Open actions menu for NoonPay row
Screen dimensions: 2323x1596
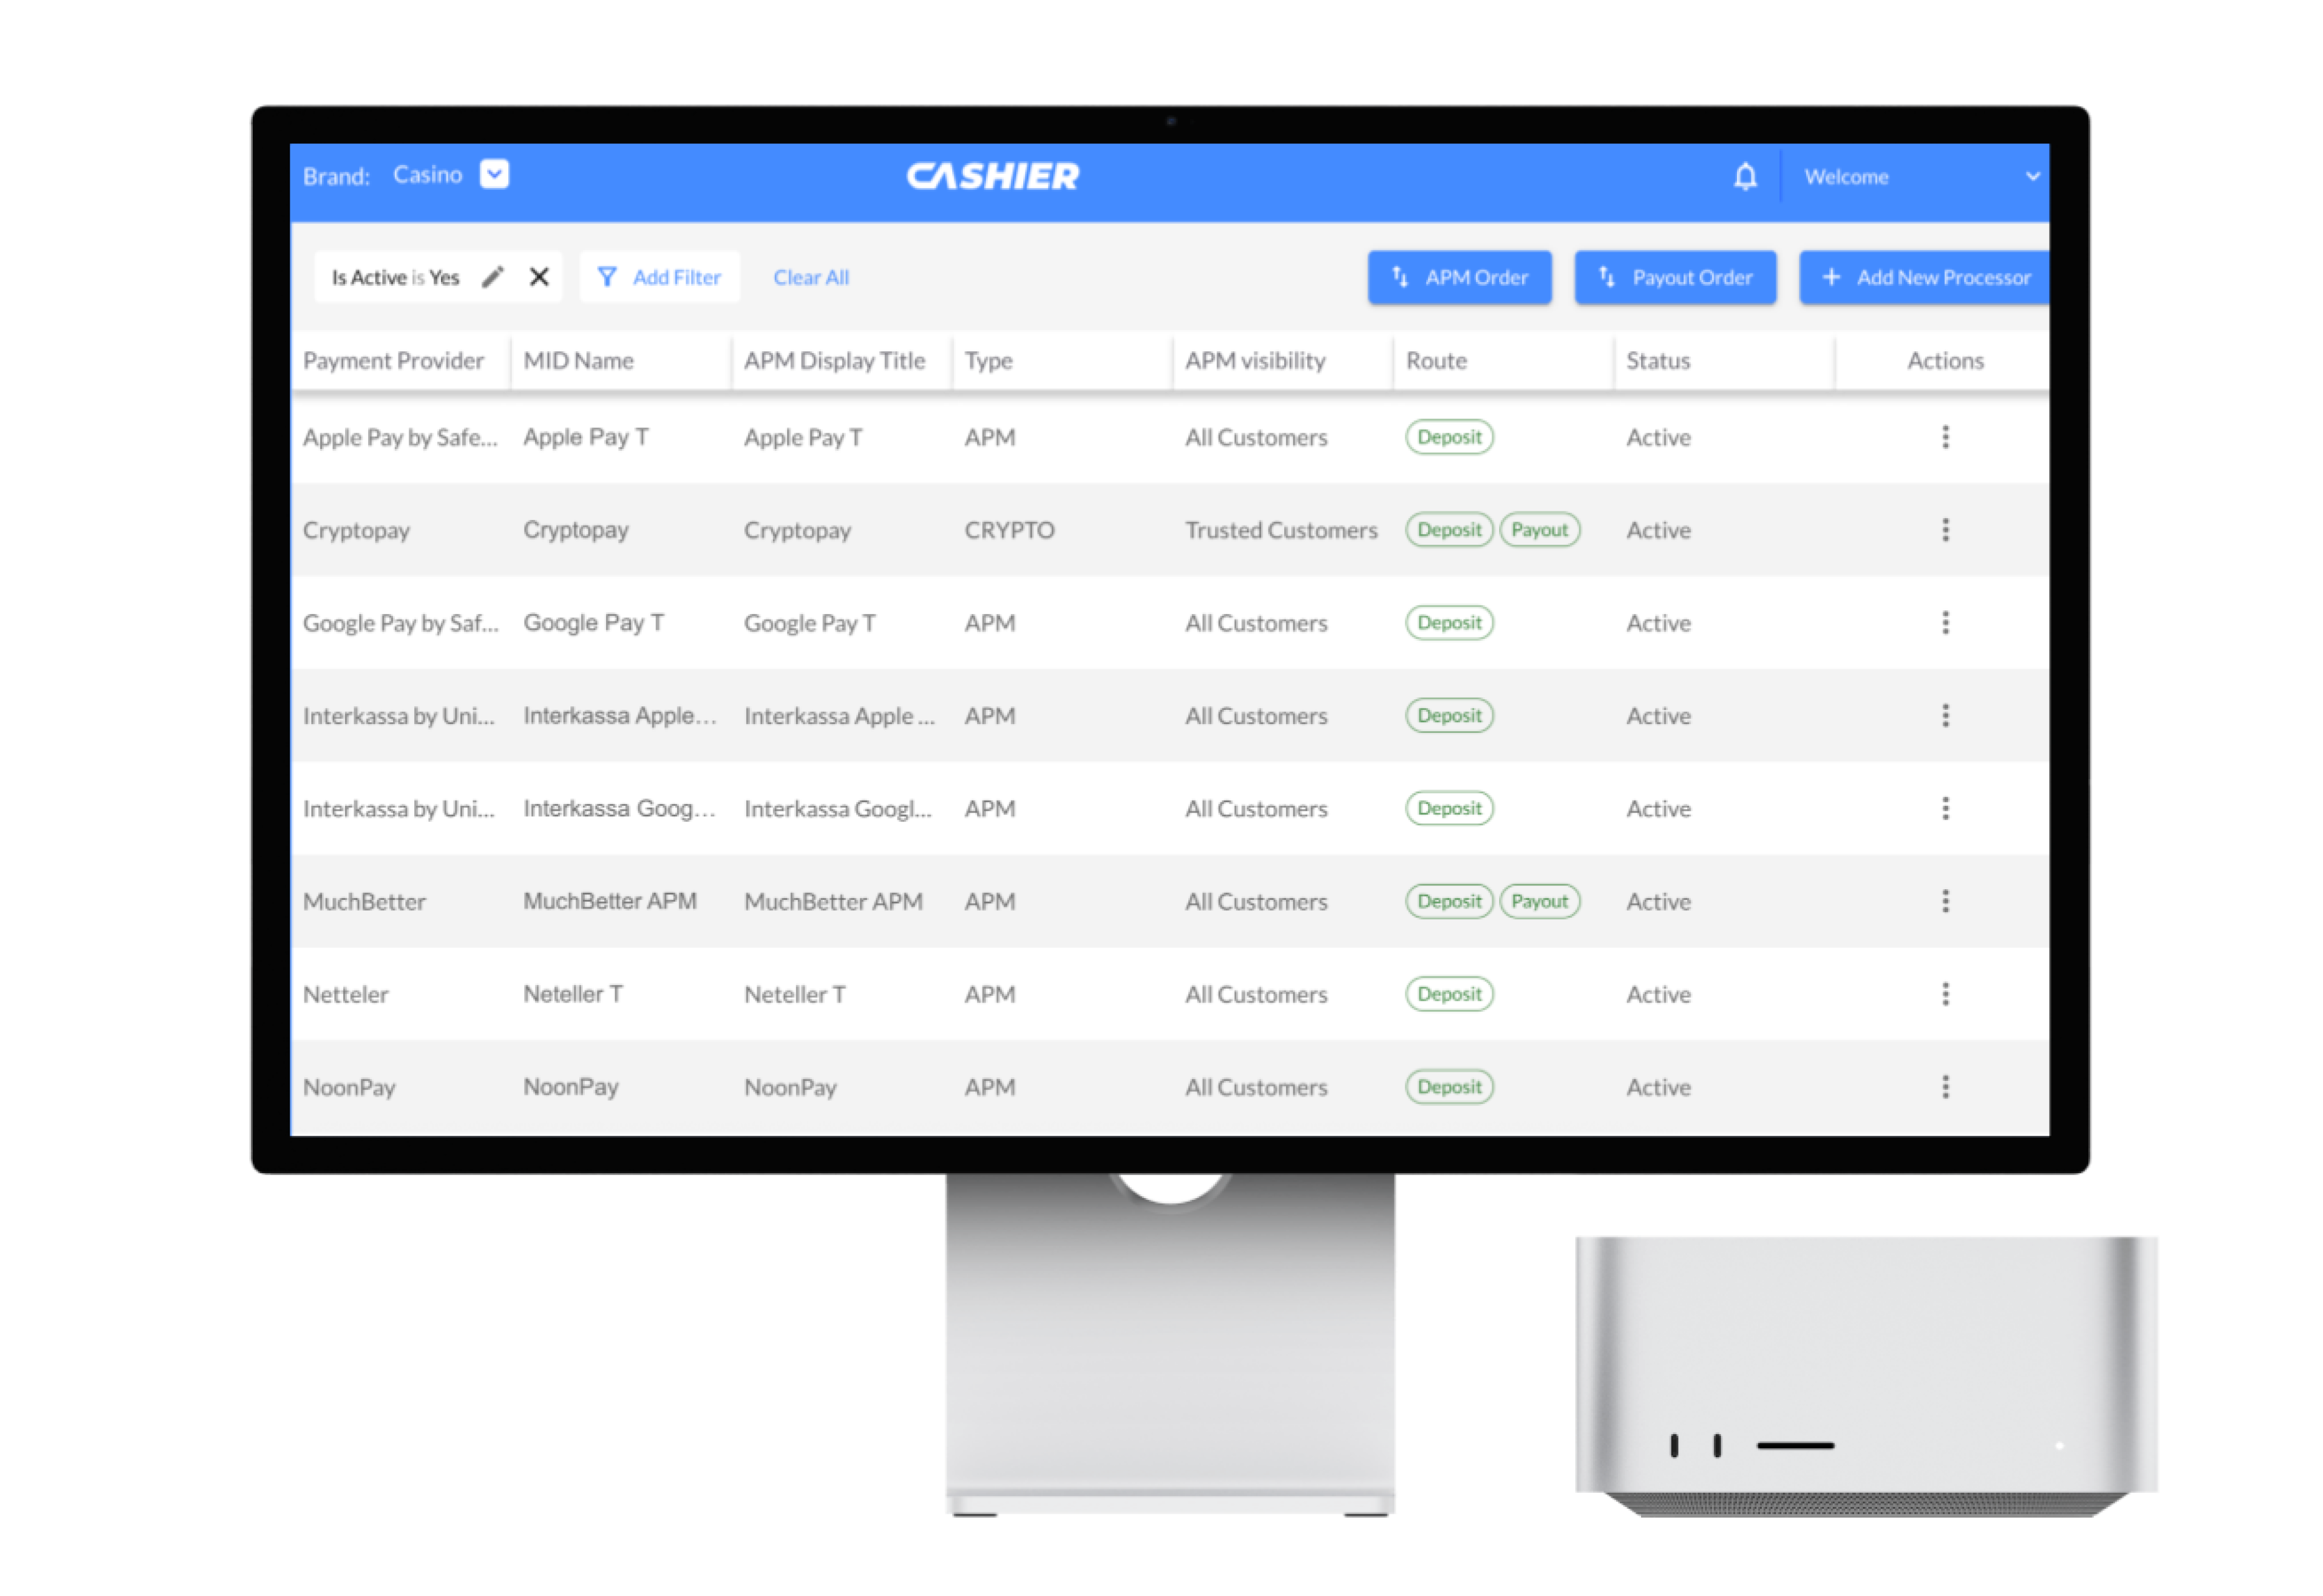tap(1945, 1087)
